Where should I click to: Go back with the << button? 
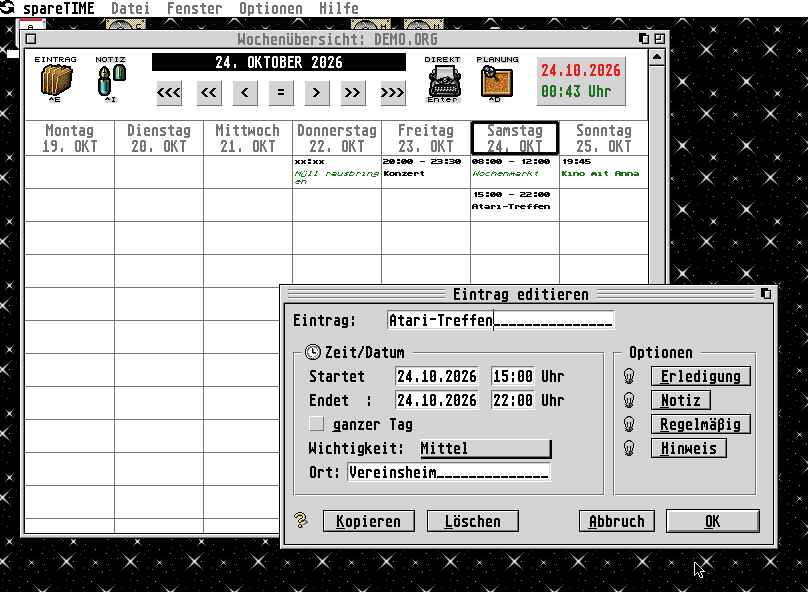pos(209,93)
